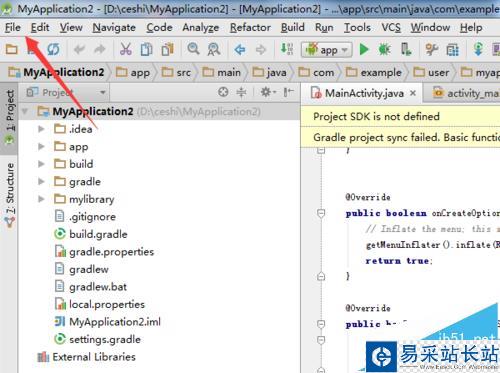The width and height of the screenshot is (500, 373).
Task: Click the Find magnifier icon
Action: [x=193, y=49]
